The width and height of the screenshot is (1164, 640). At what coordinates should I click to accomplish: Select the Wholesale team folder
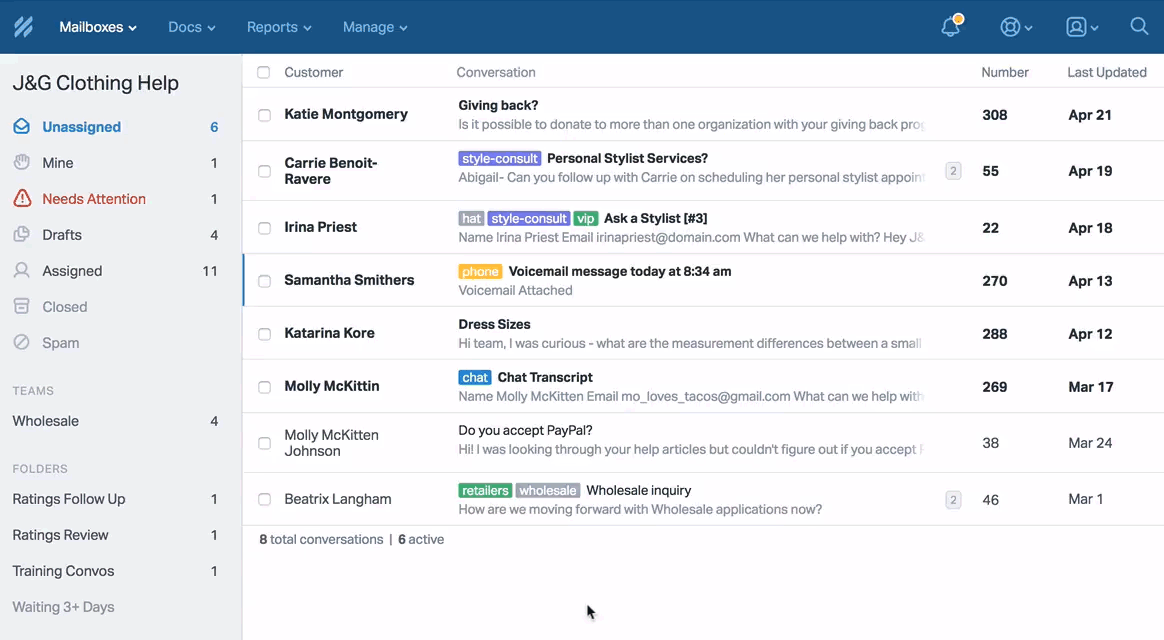(46, 421)
